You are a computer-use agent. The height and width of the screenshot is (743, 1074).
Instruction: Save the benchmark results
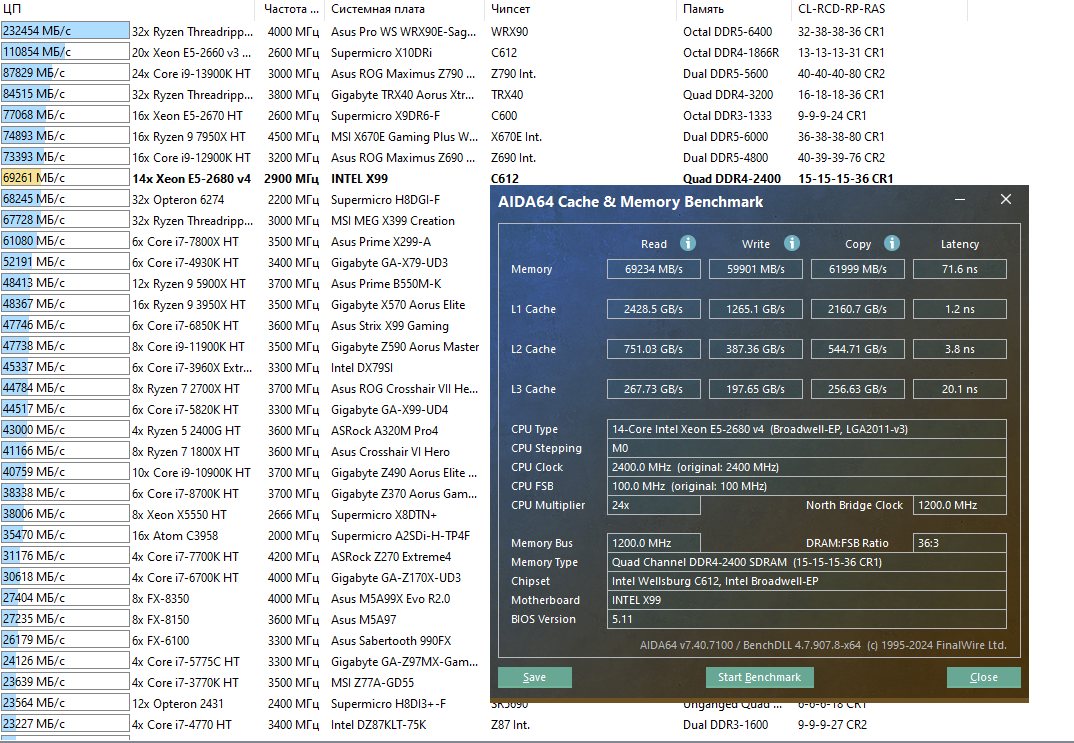[x=534, y=677]
